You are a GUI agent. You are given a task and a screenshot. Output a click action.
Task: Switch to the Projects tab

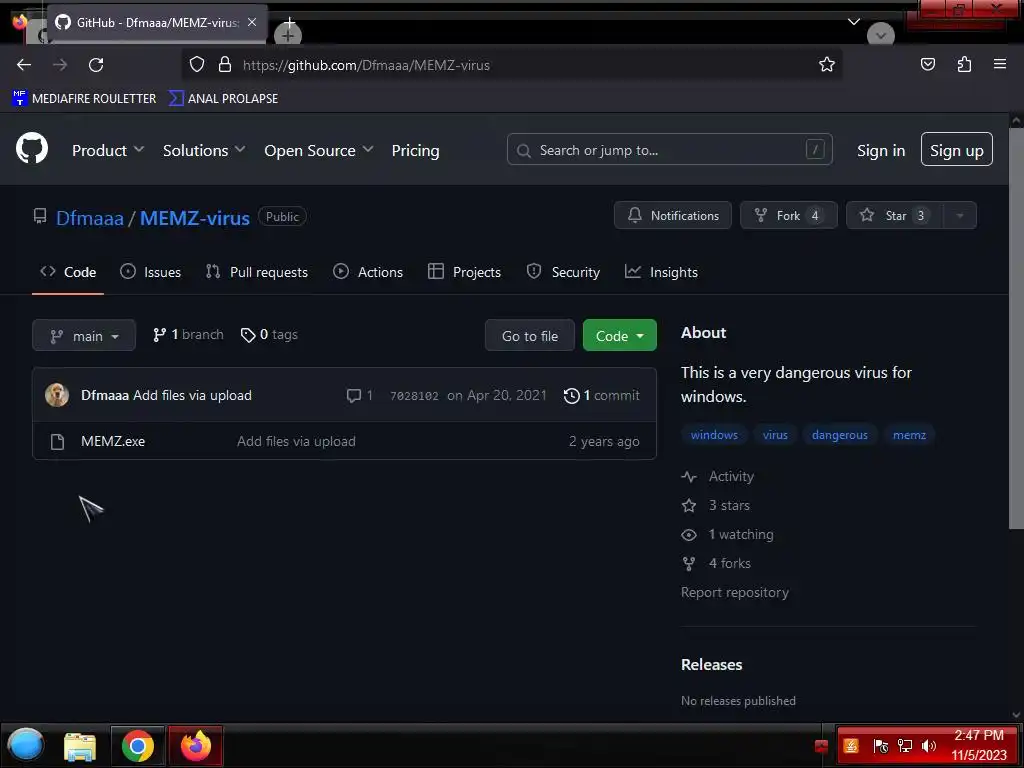(464, 272)
